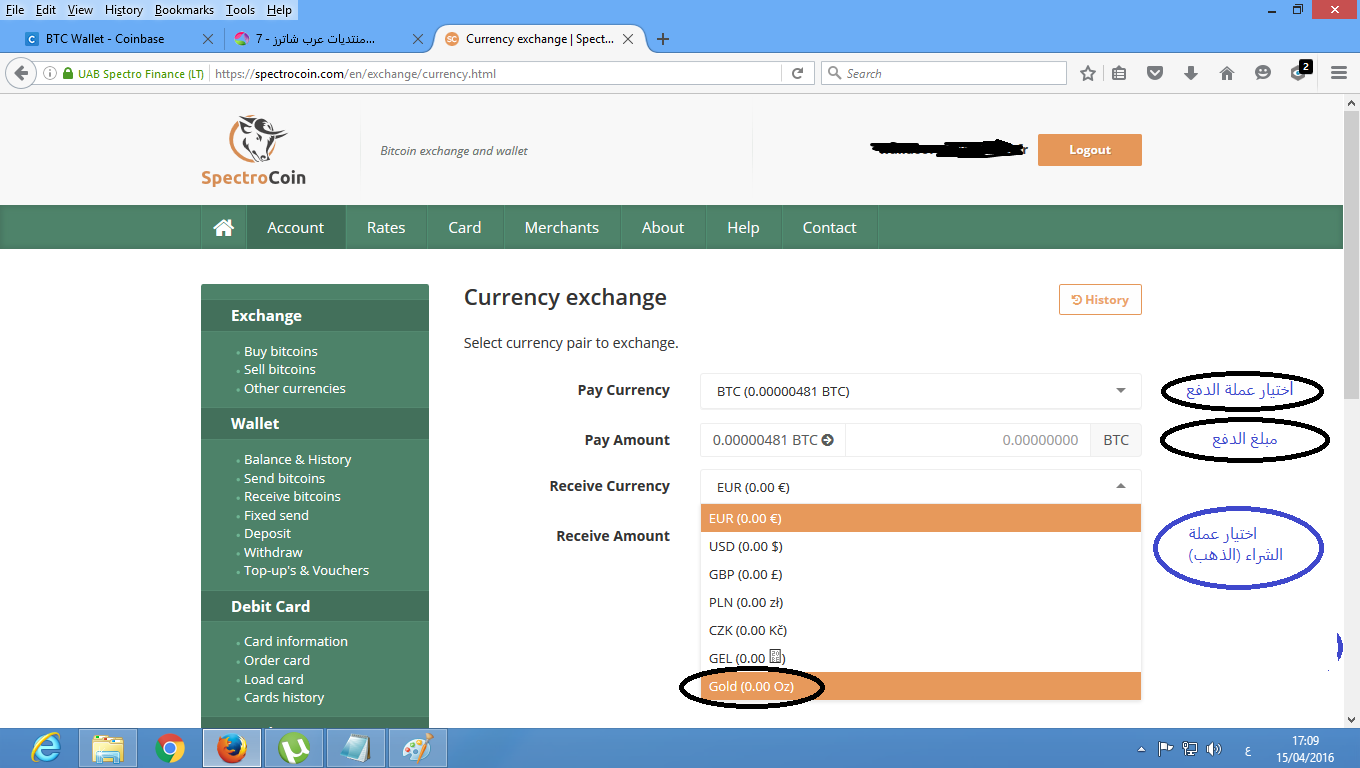Choose CZK (0.00 Kč) option
This screenshot has width=1360, height=768.
tap(920, 630)
